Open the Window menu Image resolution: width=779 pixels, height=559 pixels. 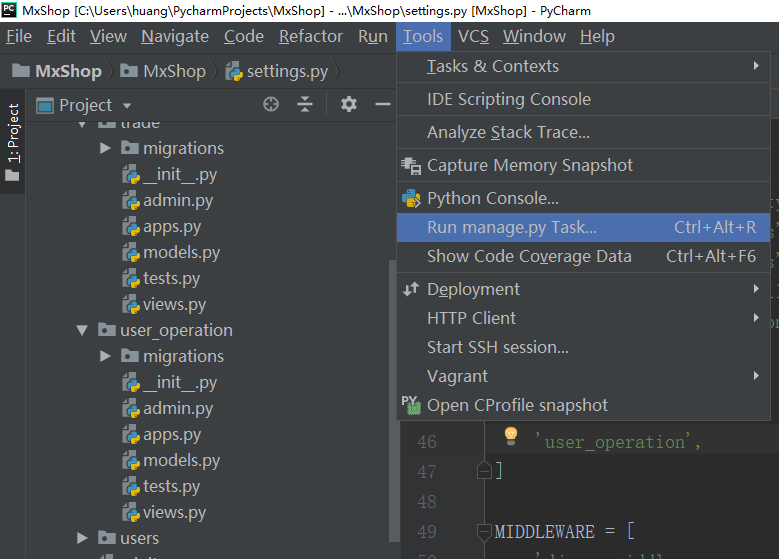tap(534, 36)
